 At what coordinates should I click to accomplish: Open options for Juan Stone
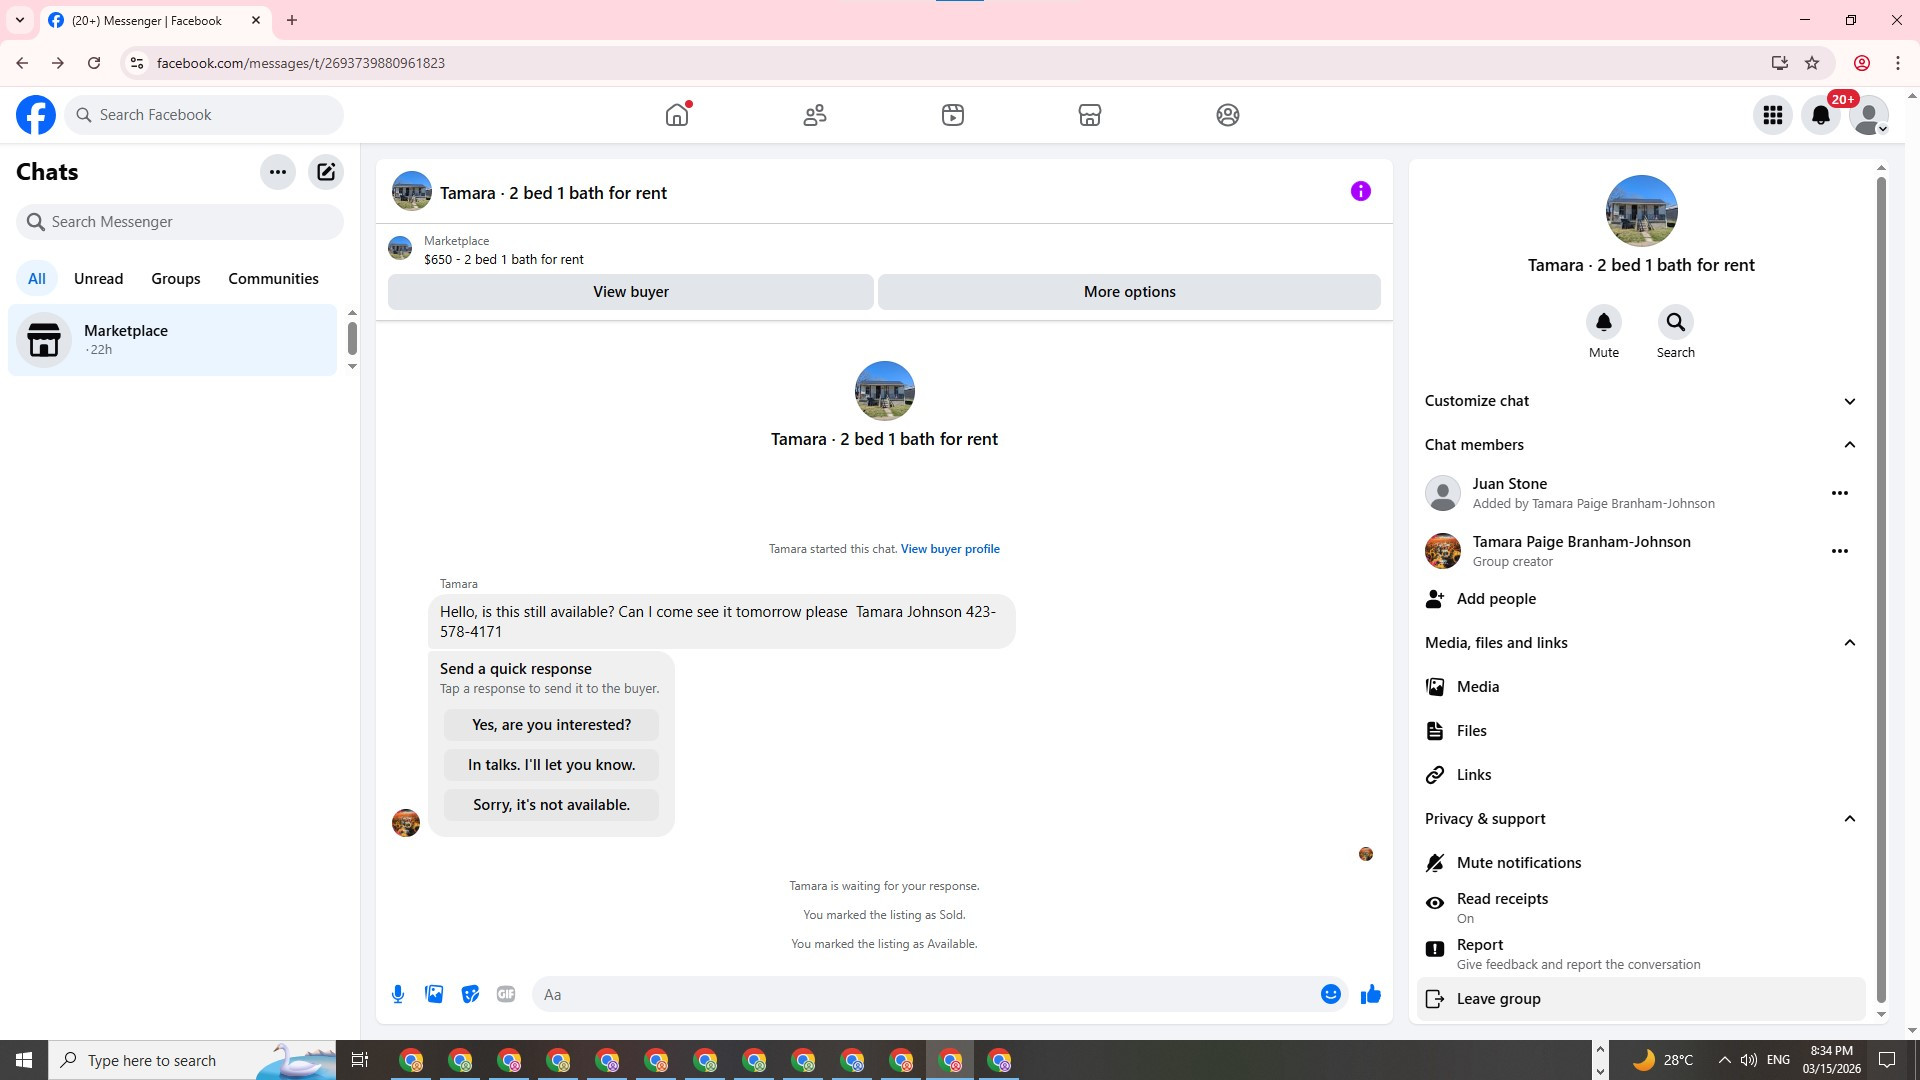1840,493
